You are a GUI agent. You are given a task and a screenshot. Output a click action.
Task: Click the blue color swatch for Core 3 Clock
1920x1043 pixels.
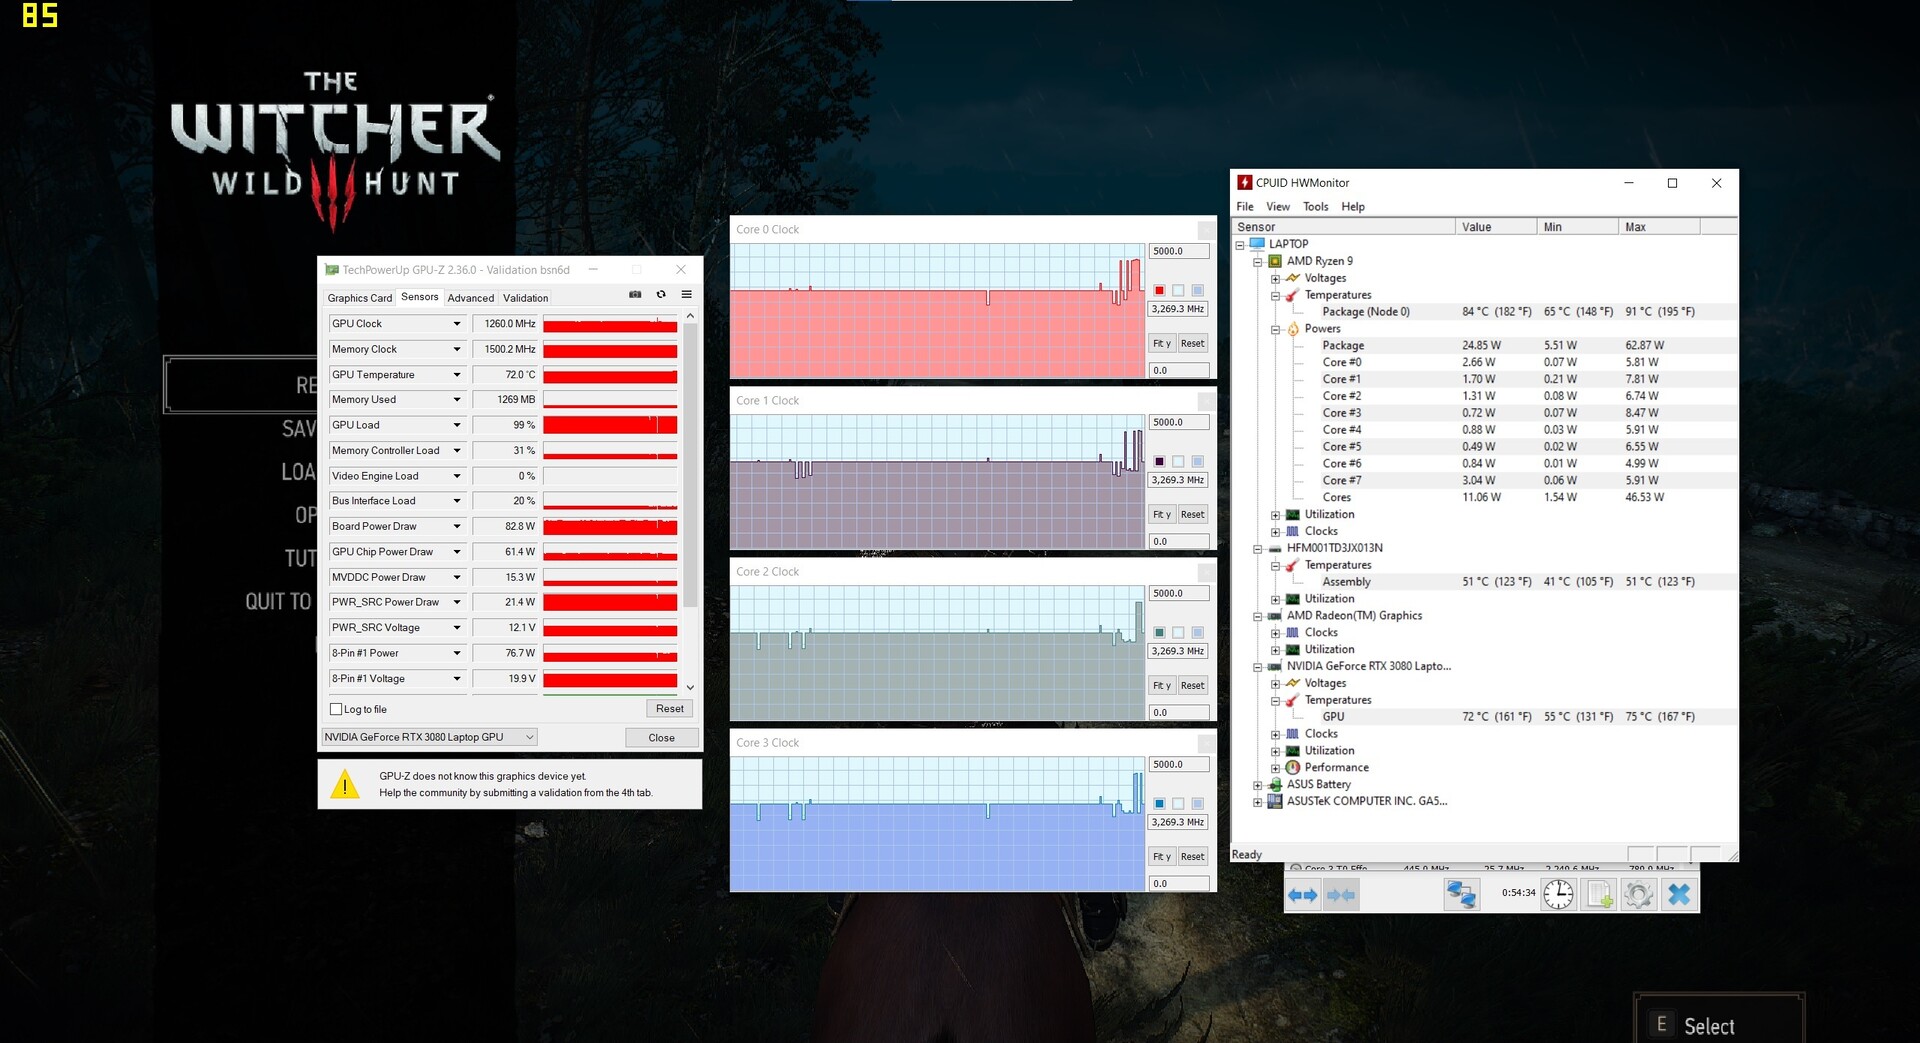1160,804
